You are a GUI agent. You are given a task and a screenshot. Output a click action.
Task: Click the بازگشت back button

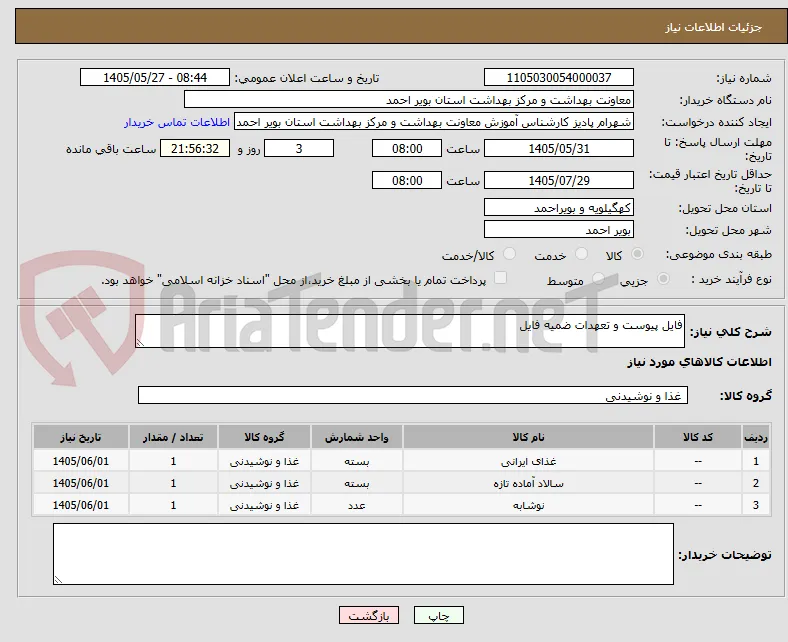click(x=369, y=615)
